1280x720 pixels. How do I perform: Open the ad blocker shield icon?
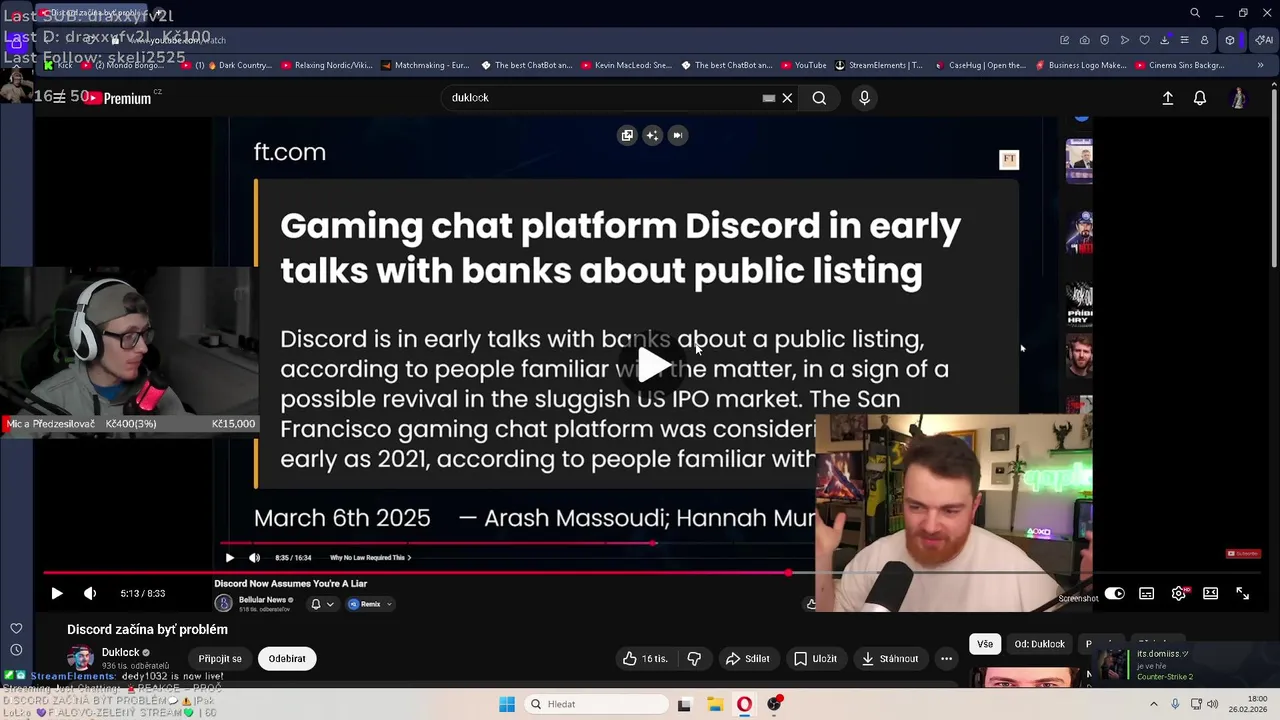pyautogui.click(x=1105, y=40)
